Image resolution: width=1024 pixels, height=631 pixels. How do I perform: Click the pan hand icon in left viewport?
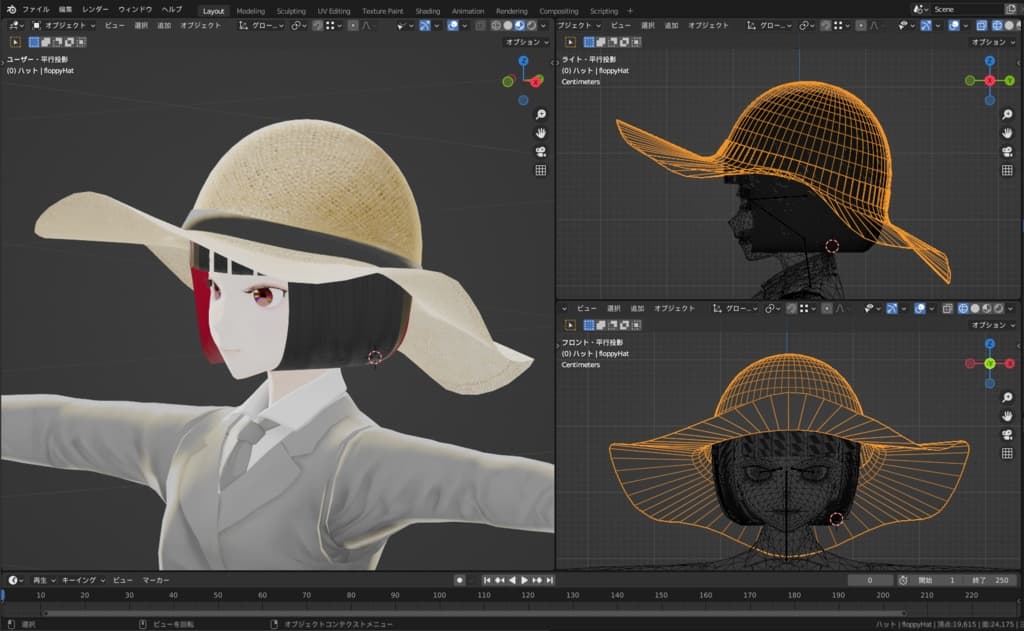tap(541, 133)
